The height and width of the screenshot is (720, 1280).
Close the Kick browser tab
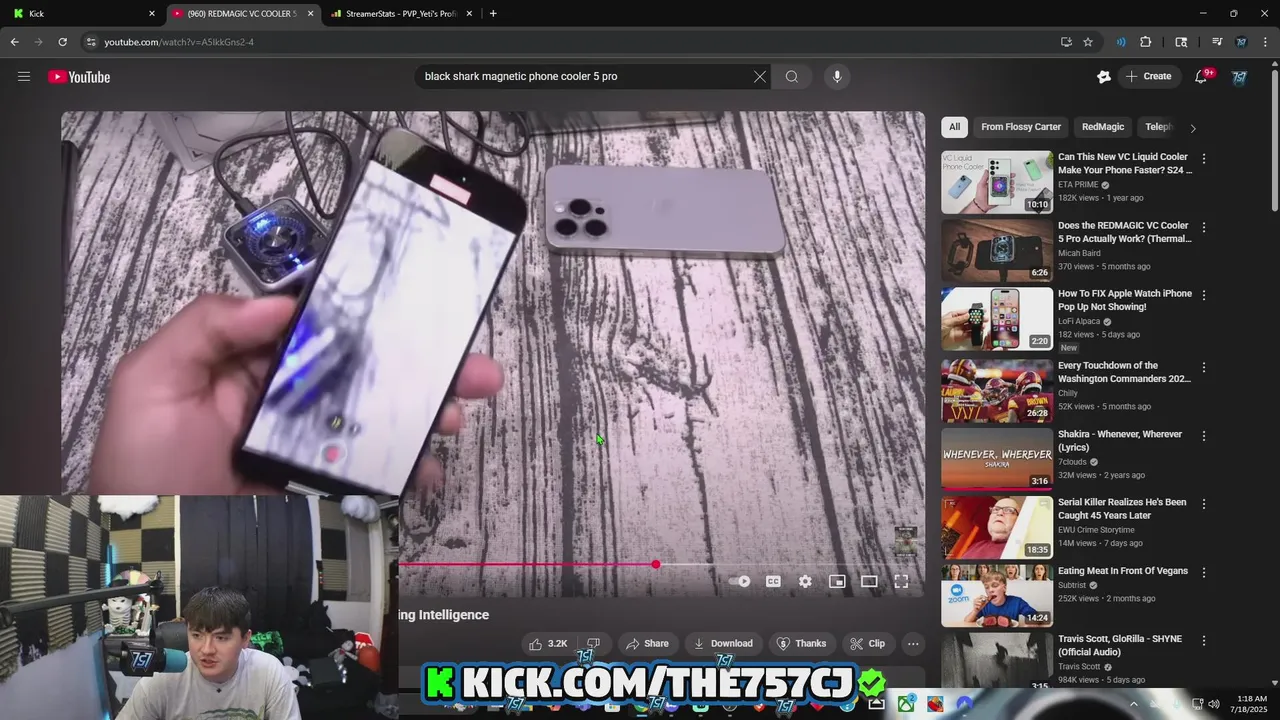pos(152,14)
